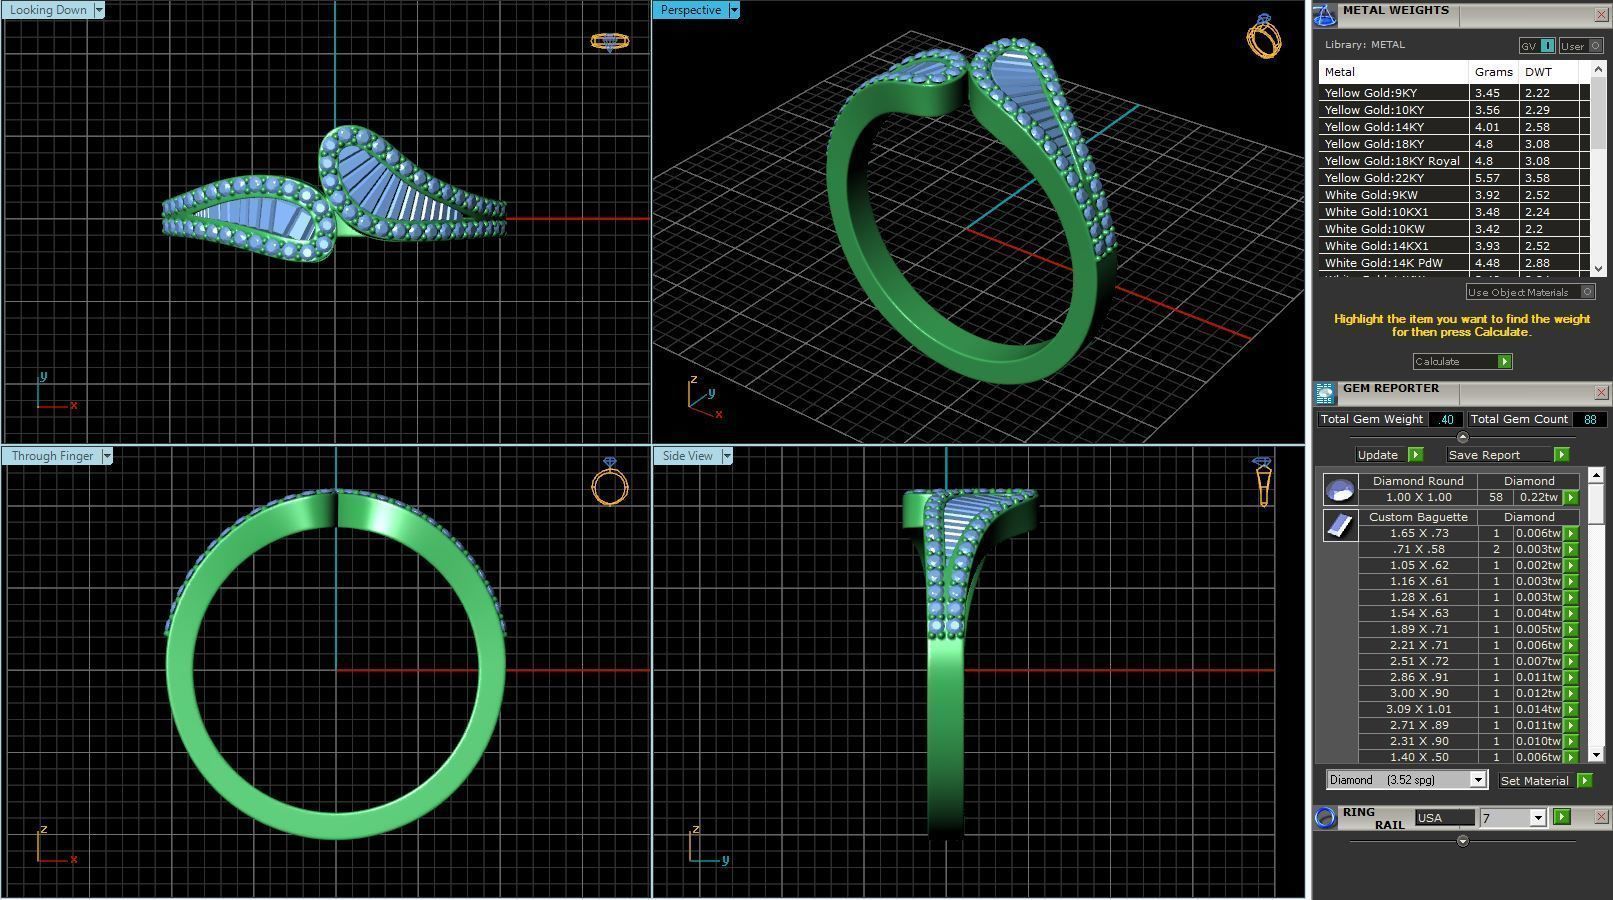
Task: Collapse Gem Reporter using the top expander
Action: (1463, 437)
